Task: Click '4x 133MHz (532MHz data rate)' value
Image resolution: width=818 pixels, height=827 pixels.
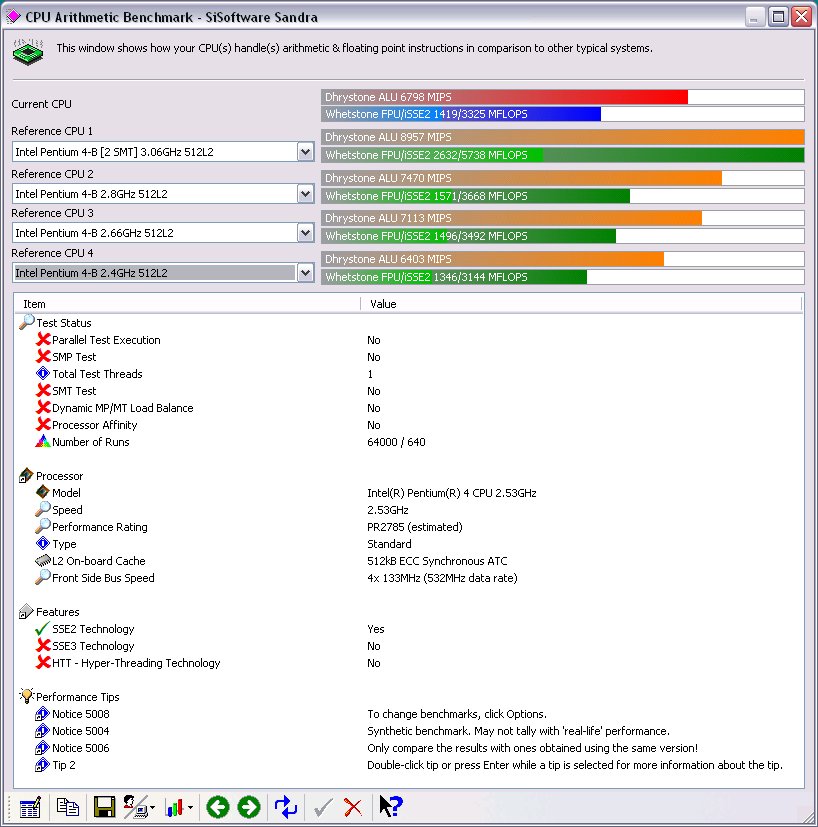Action: 442,578
